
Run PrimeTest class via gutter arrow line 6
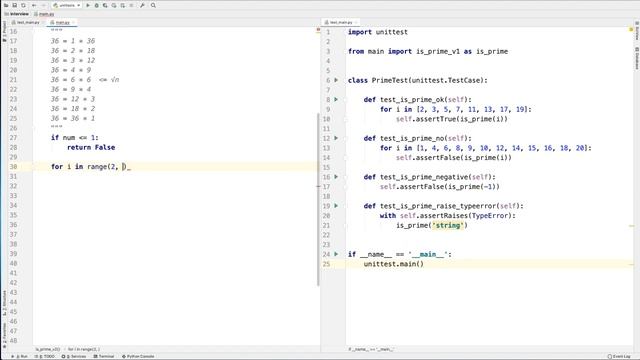click(x=336, y=80)
